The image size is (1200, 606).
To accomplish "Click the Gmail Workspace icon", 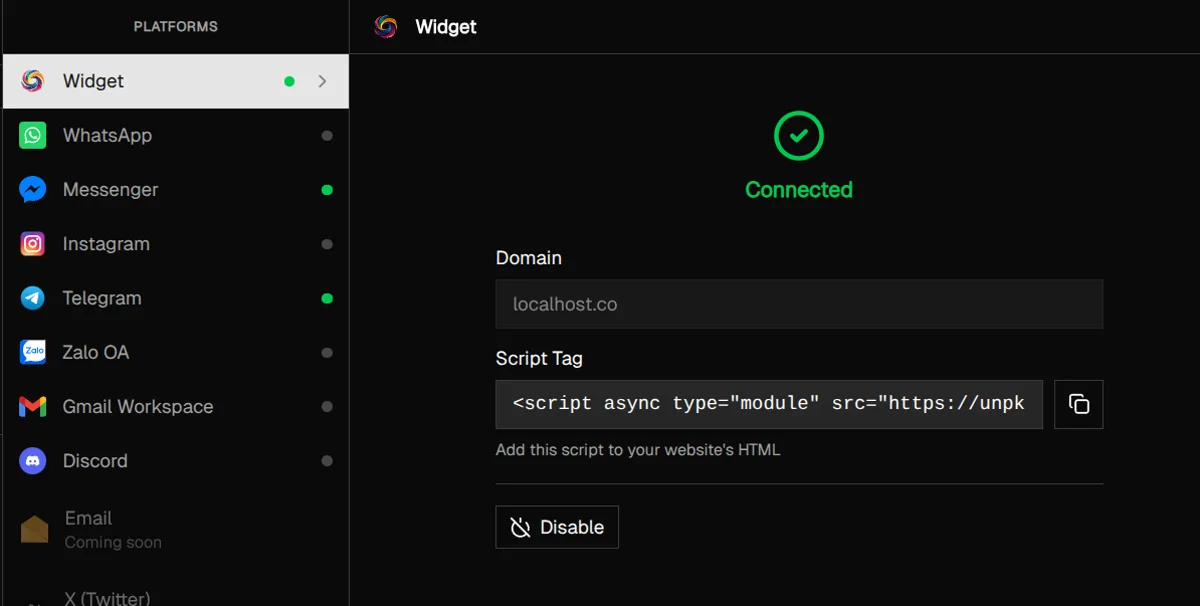I will click(x=32, y=406).
